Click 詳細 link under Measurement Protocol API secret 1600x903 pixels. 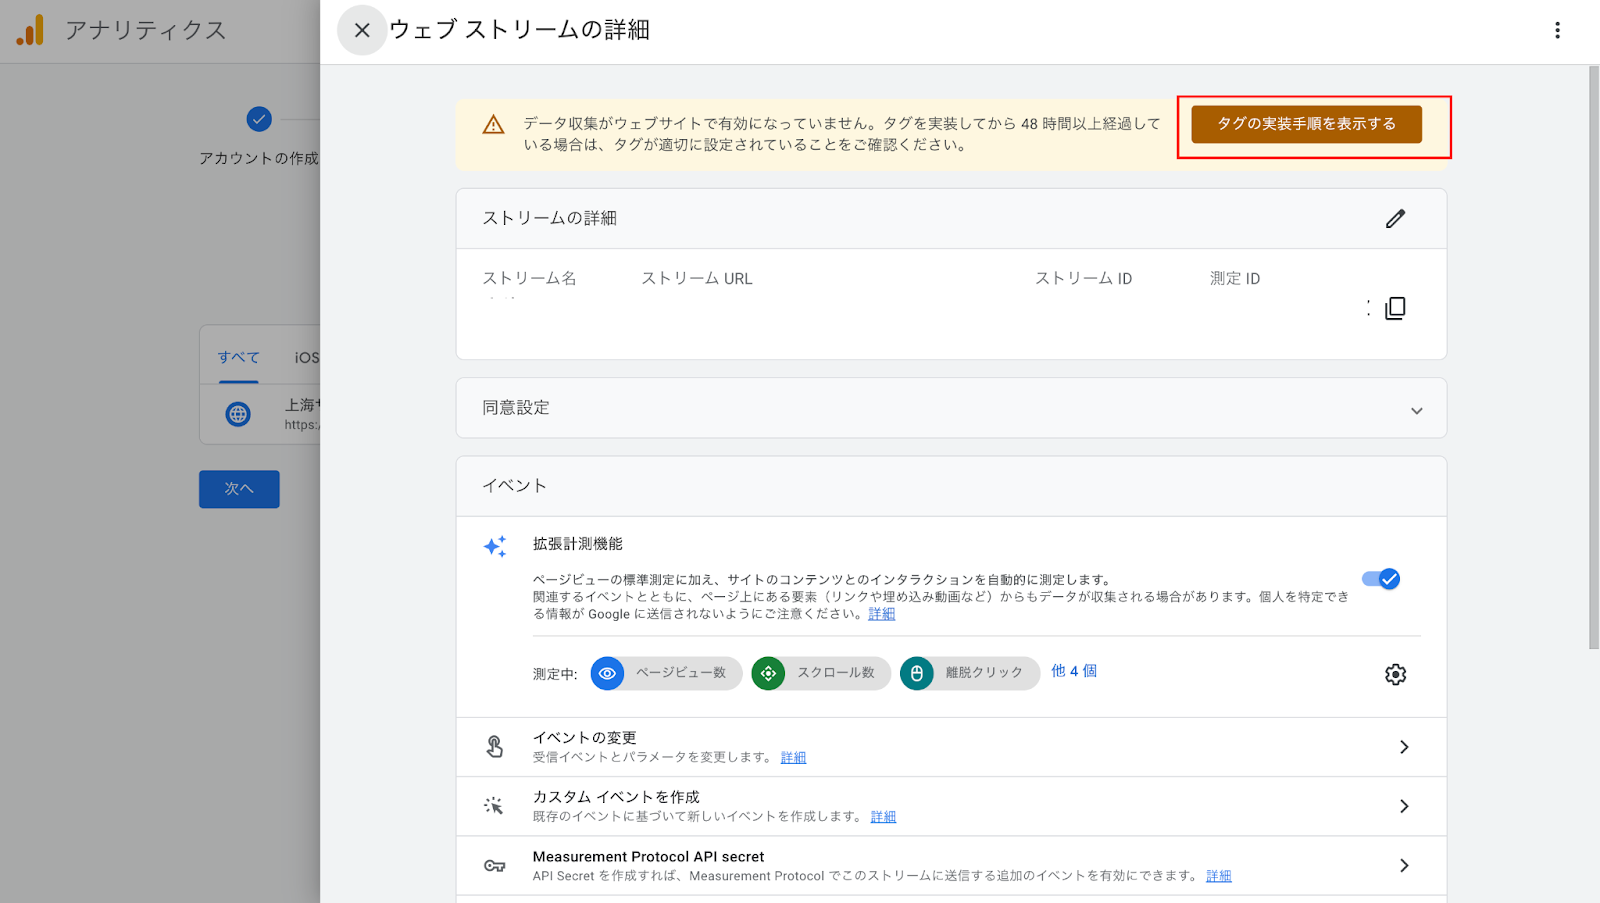1218,876
